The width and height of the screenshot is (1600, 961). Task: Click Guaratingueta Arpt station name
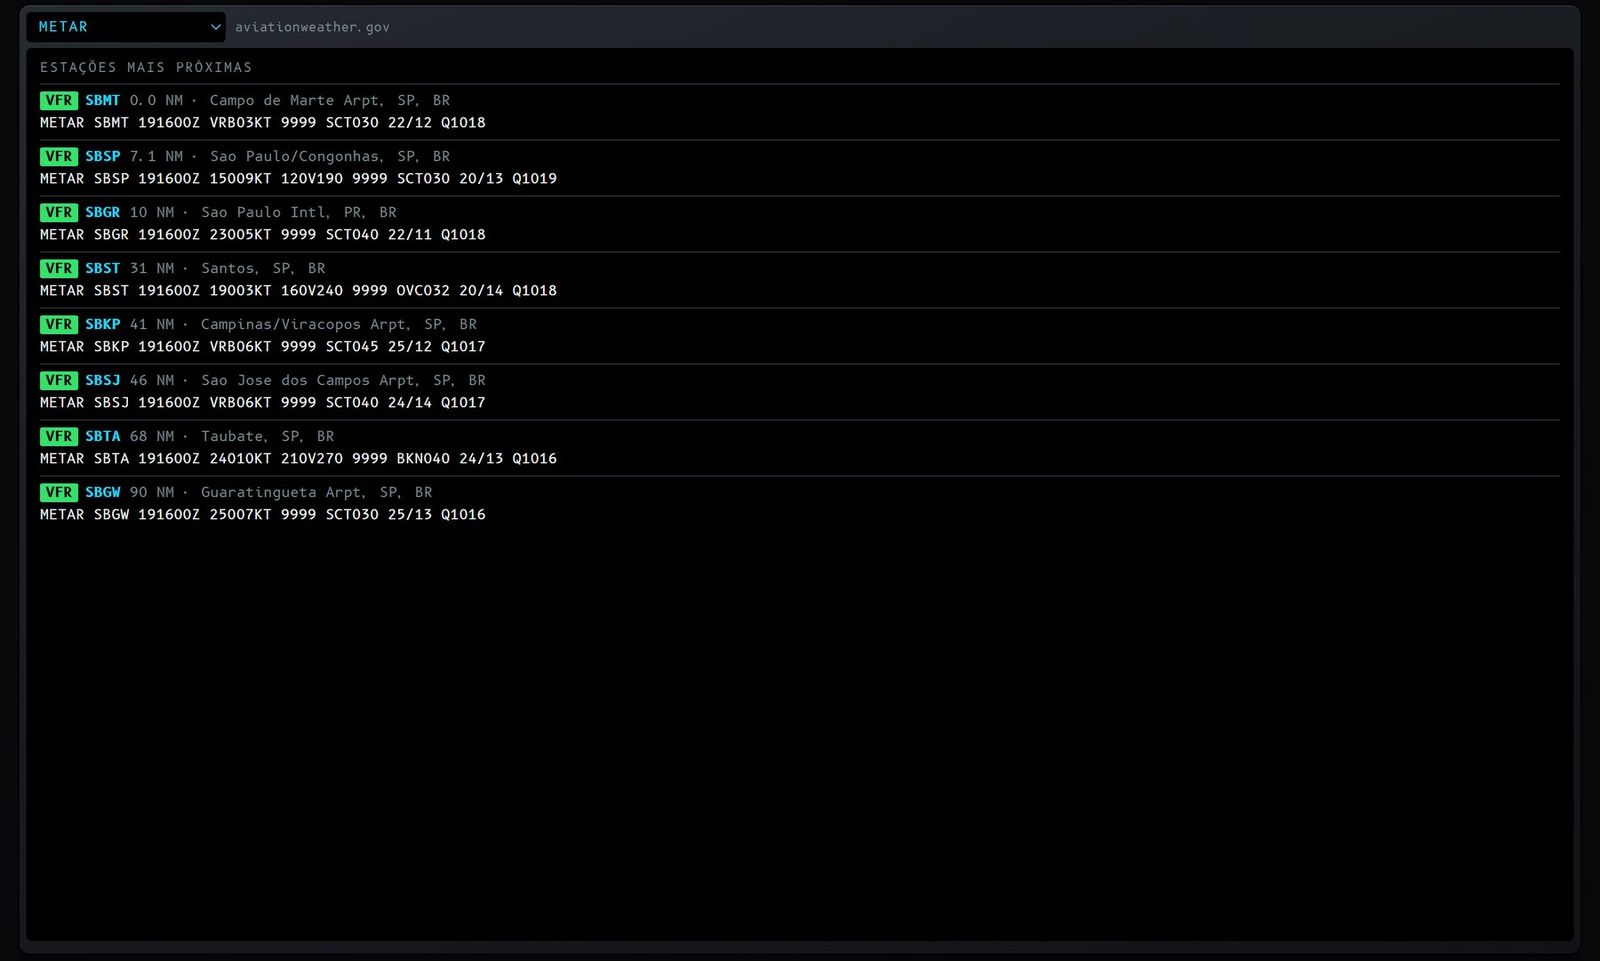[x=317, y=492]
